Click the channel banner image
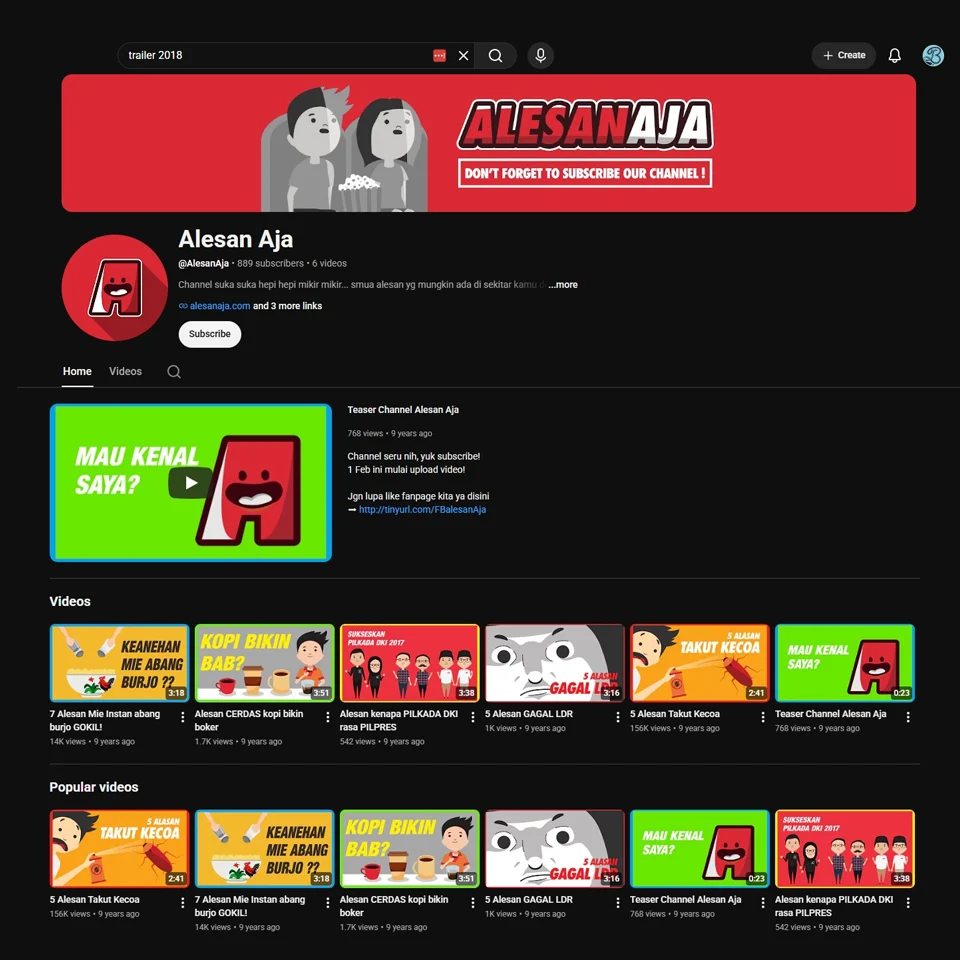This screenshot has height=960, width=960. point(489,143)
